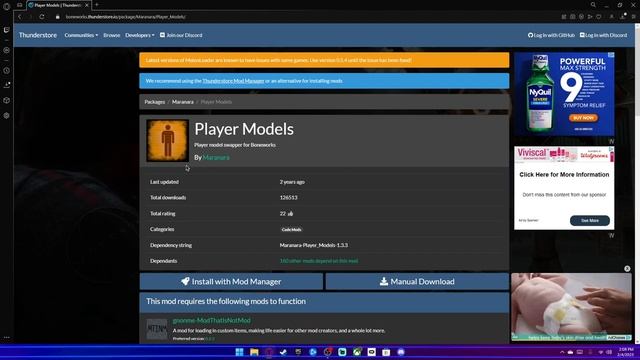640x360 pixels.
Task: Open Discord from the taskbar
Action: 401,352
